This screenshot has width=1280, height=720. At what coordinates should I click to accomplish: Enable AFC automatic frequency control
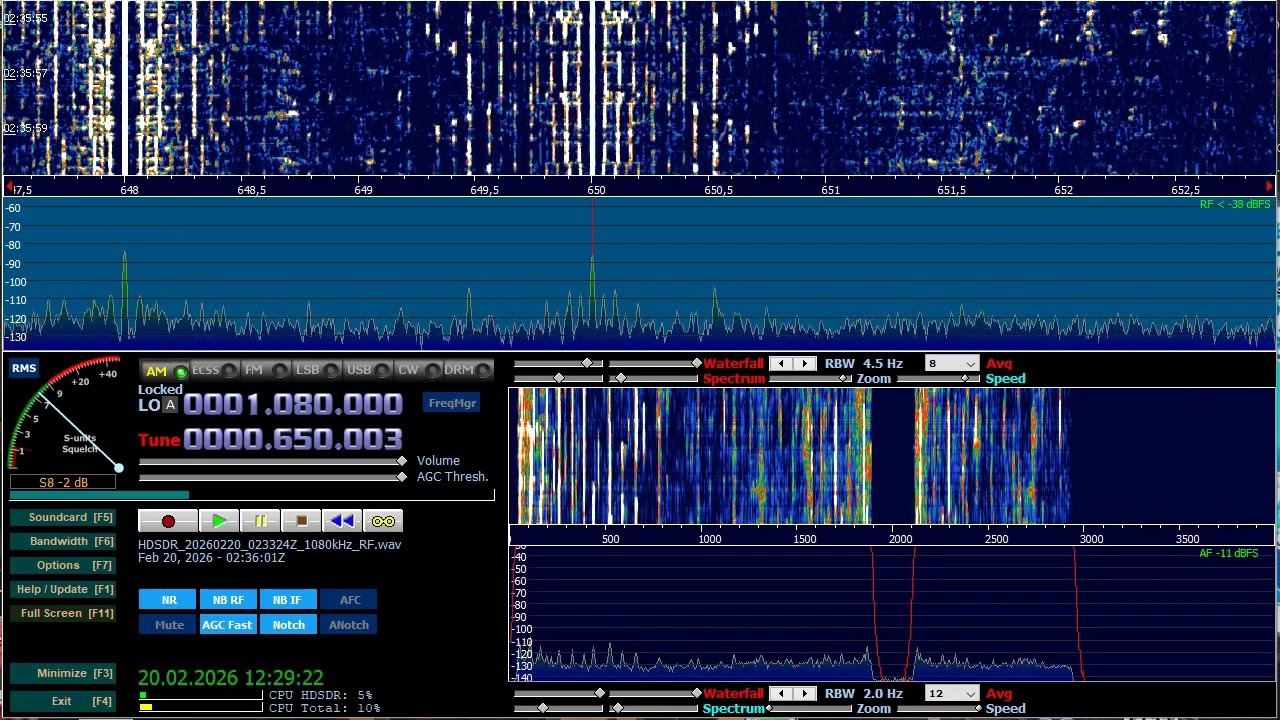[x=350, y=600]
